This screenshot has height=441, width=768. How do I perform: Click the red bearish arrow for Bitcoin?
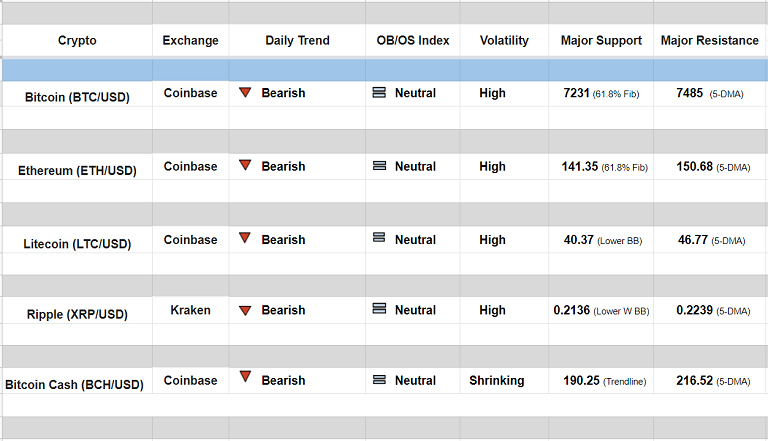(245, 93)
